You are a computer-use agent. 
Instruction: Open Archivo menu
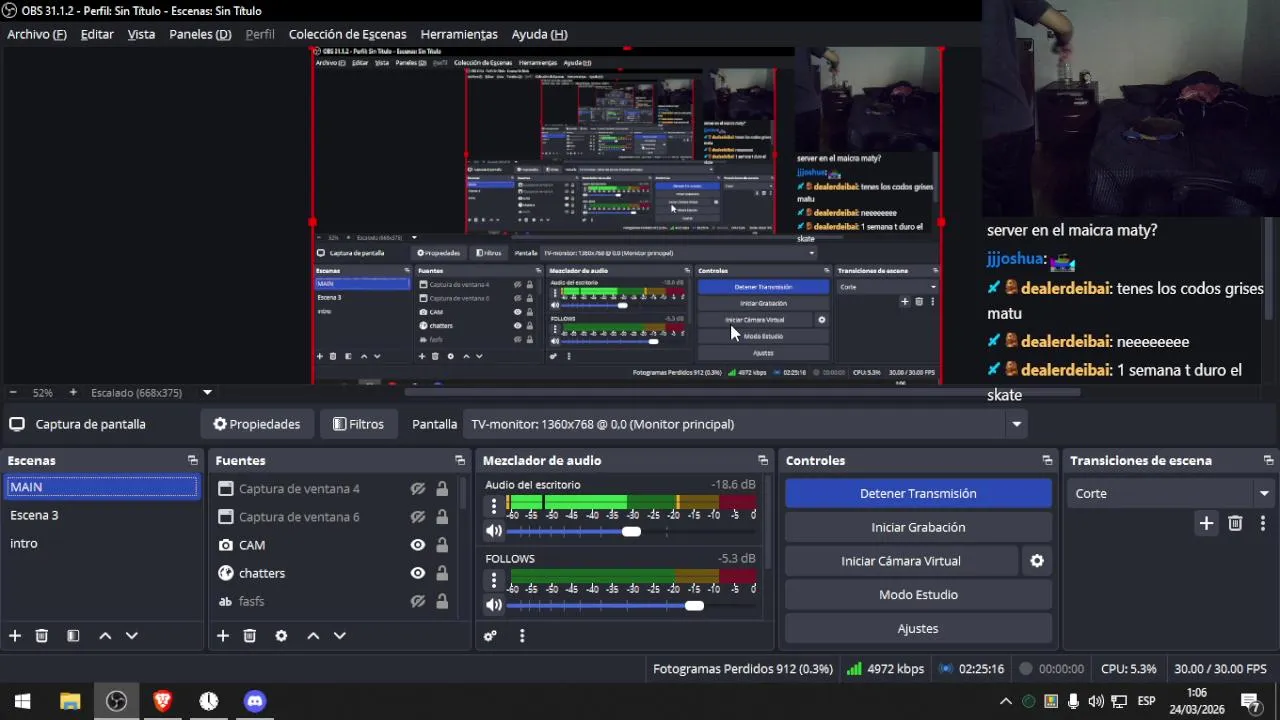37,34
